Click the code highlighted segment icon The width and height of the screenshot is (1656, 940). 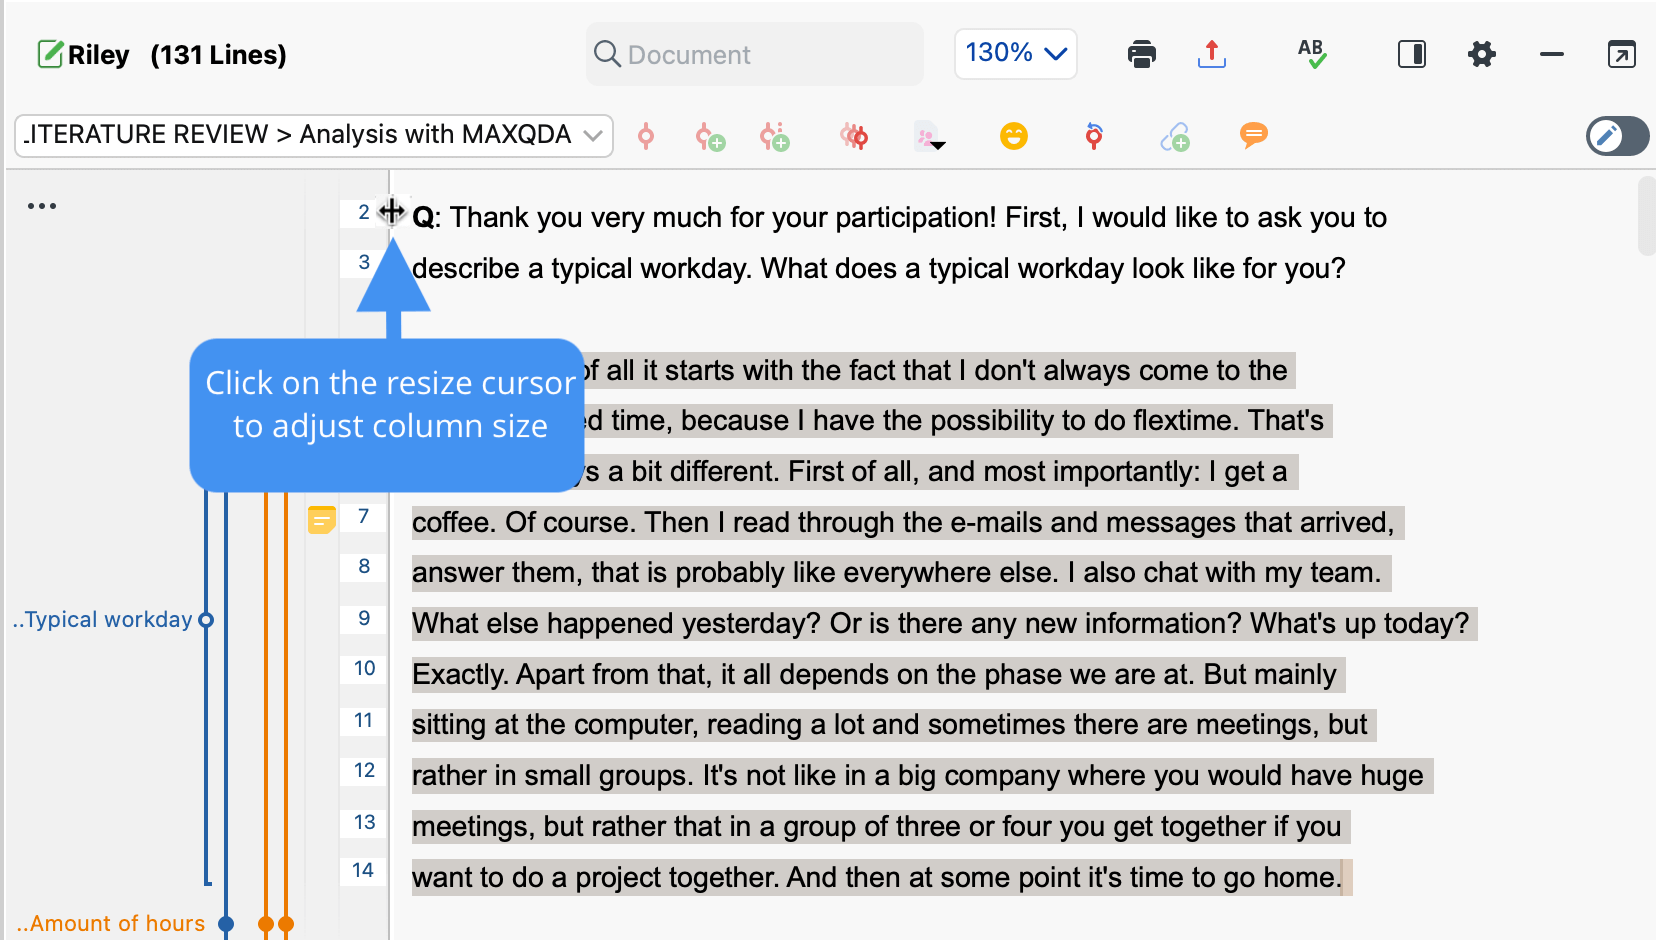[x=646, y=136]
